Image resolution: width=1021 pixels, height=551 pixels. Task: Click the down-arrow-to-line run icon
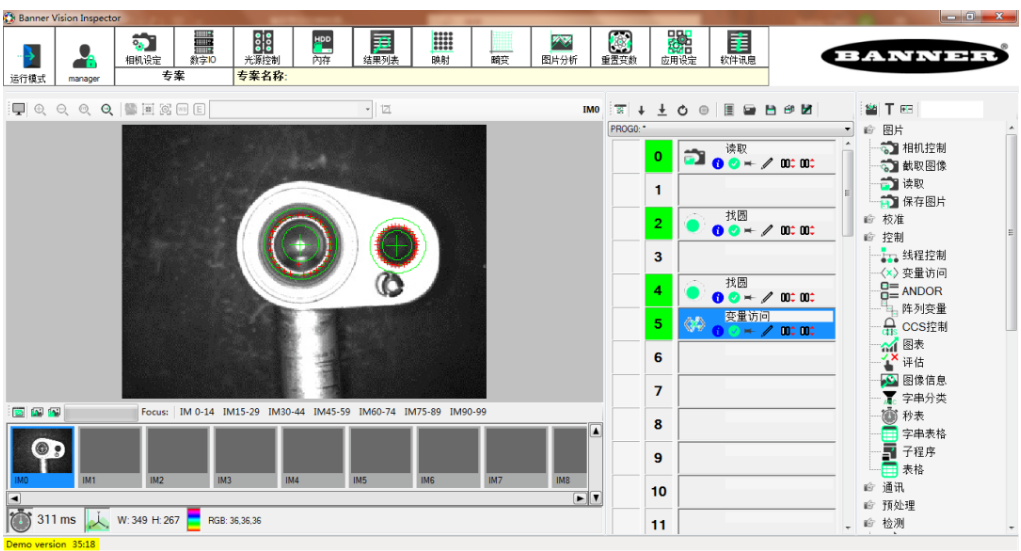pos(662,110)
